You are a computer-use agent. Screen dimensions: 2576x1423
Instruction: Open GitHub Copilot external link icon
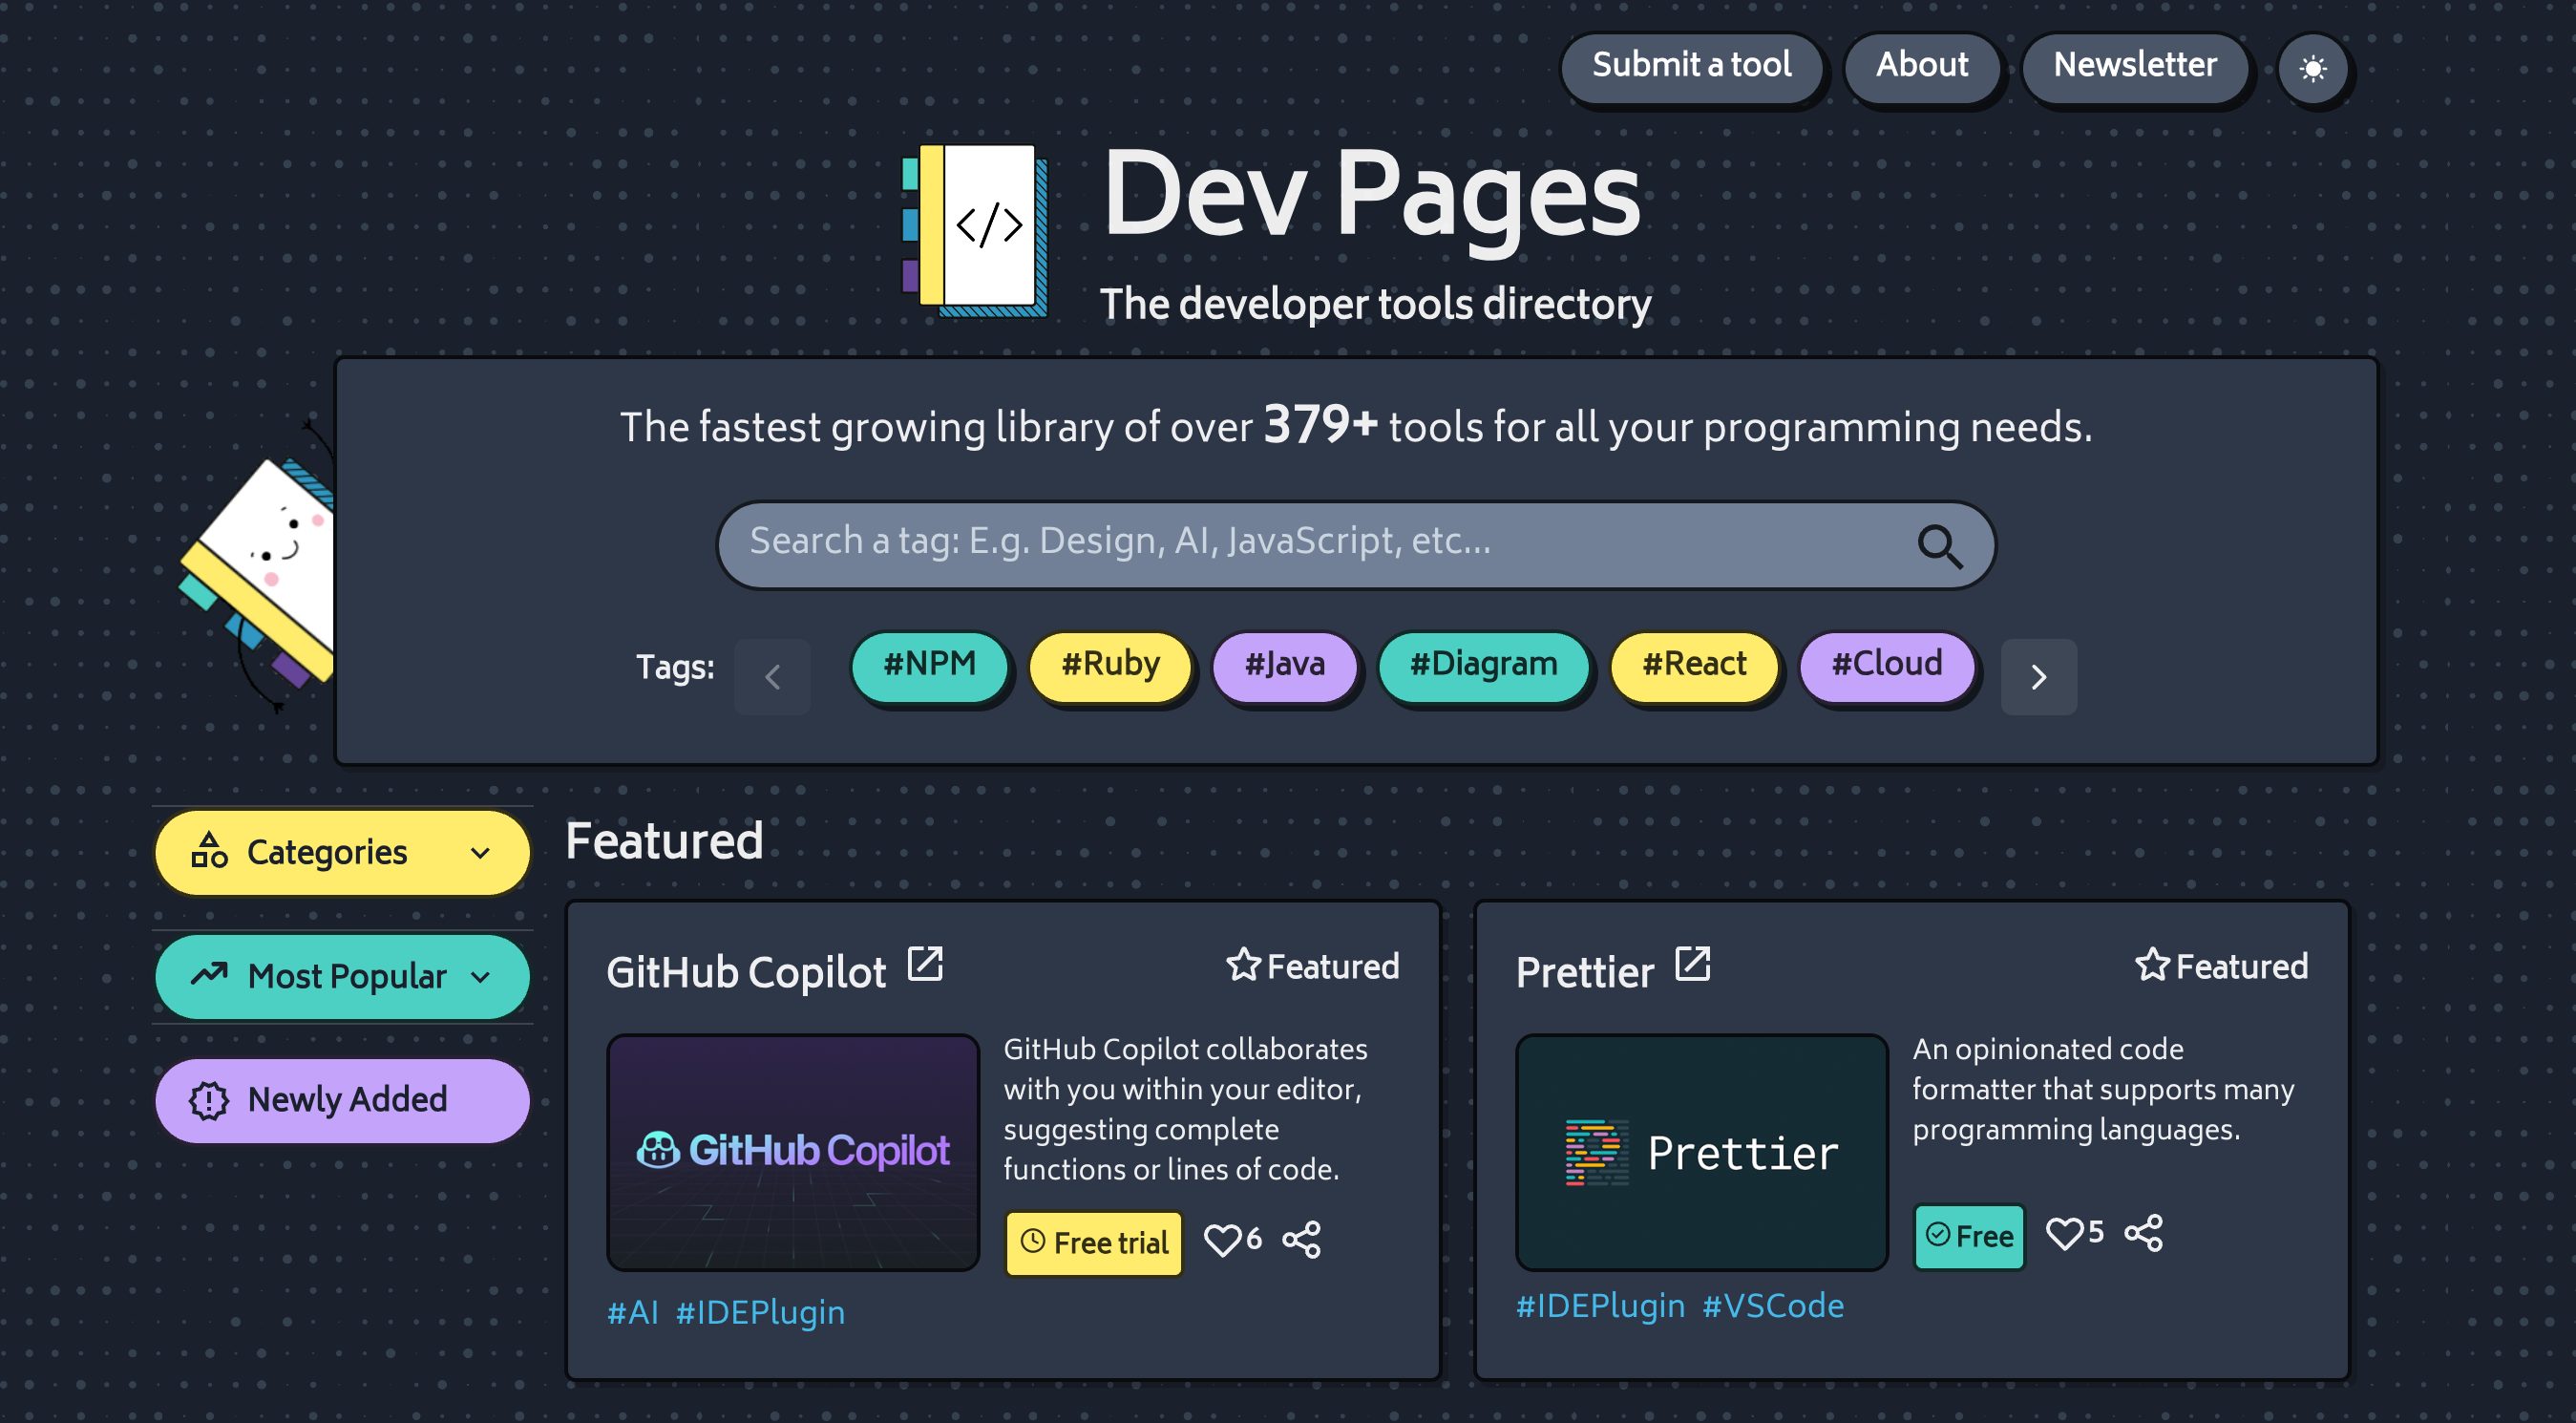pos(925,965)
